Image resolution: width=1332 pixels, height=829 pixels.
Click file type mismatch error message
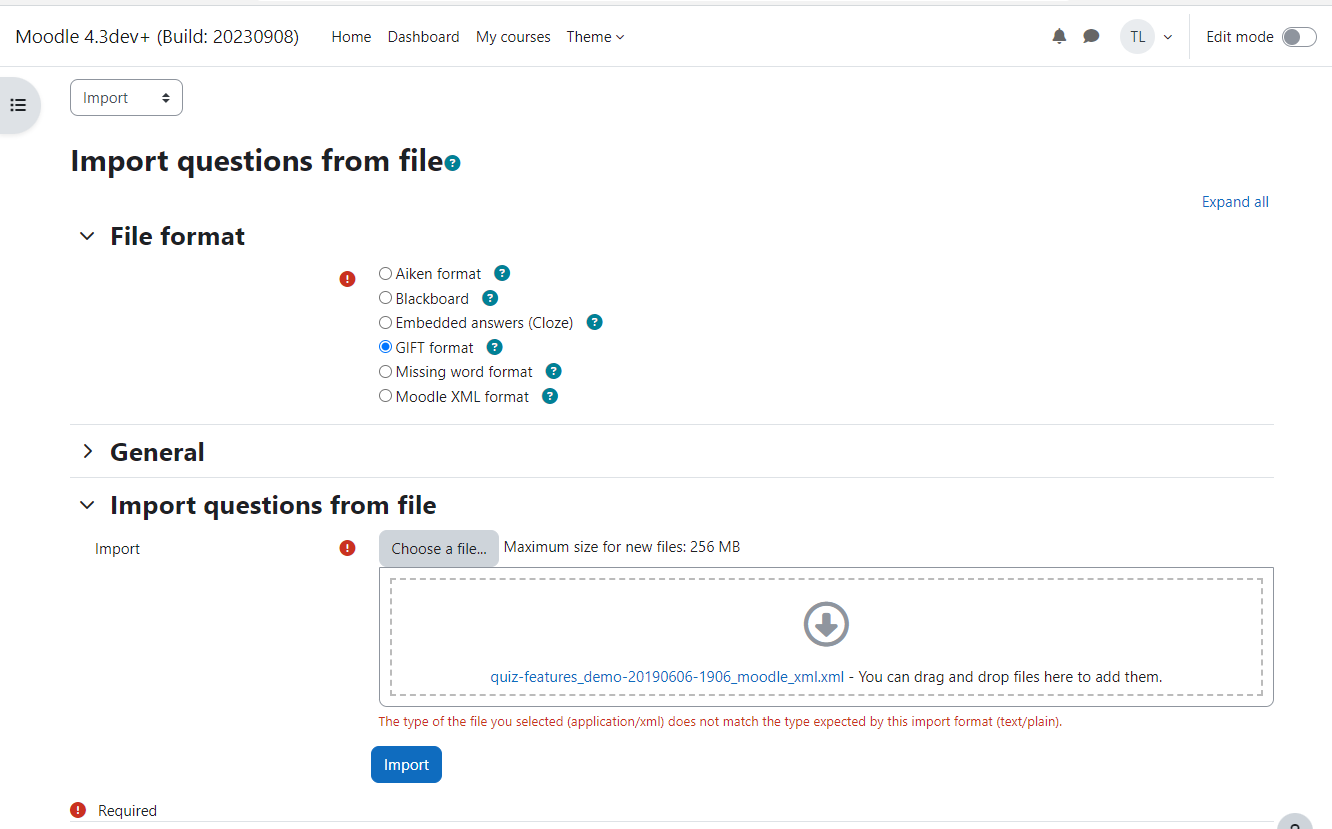(720, 721)
